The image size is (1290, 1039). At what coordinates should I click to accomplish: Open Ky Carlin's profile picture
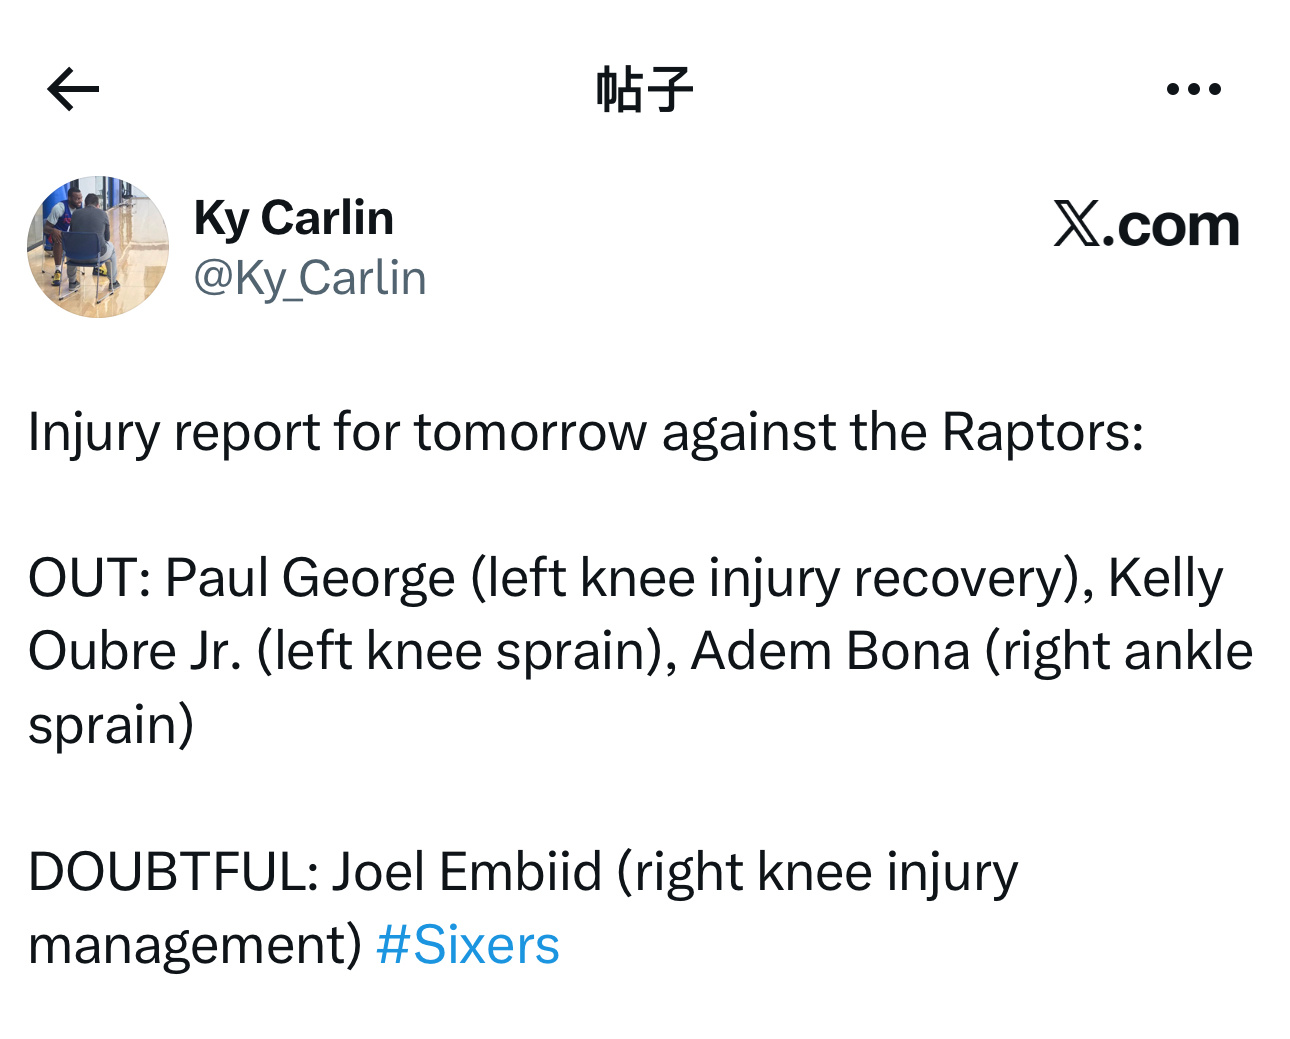click(98, 247)
